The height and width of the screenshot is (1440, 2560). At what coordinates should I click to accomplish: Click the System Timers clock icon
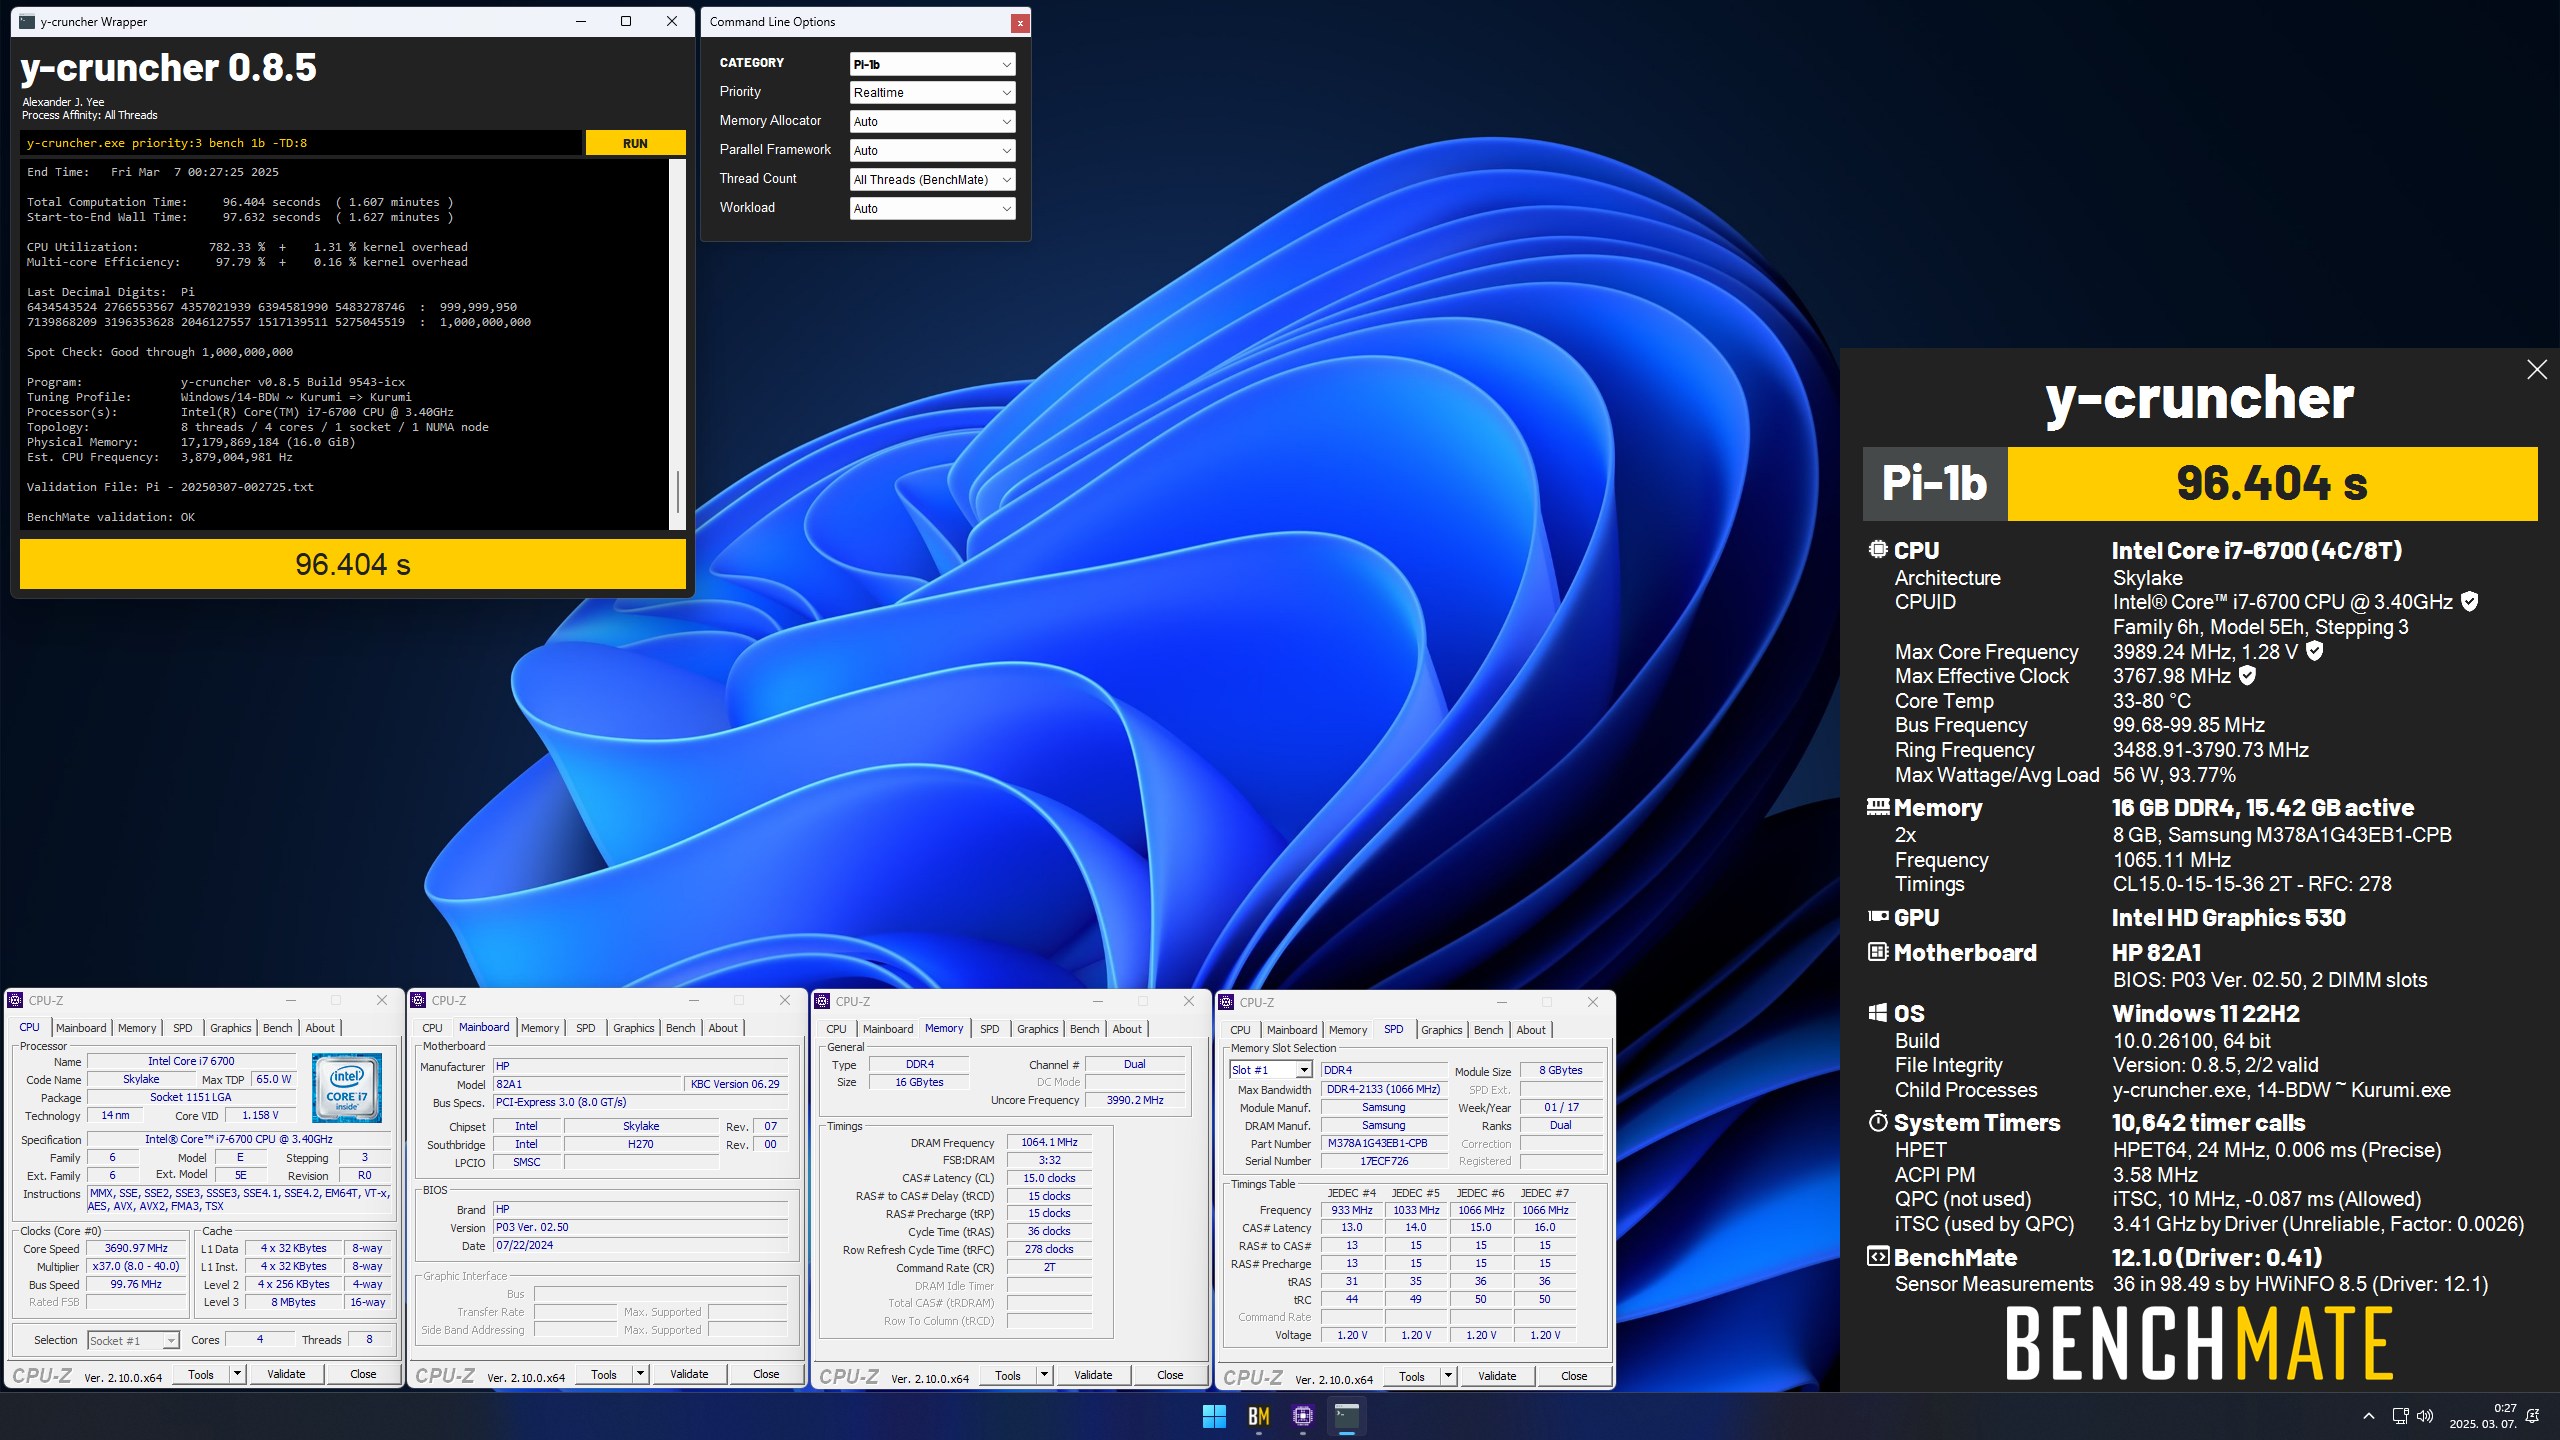click(x=1878, y=1122)
